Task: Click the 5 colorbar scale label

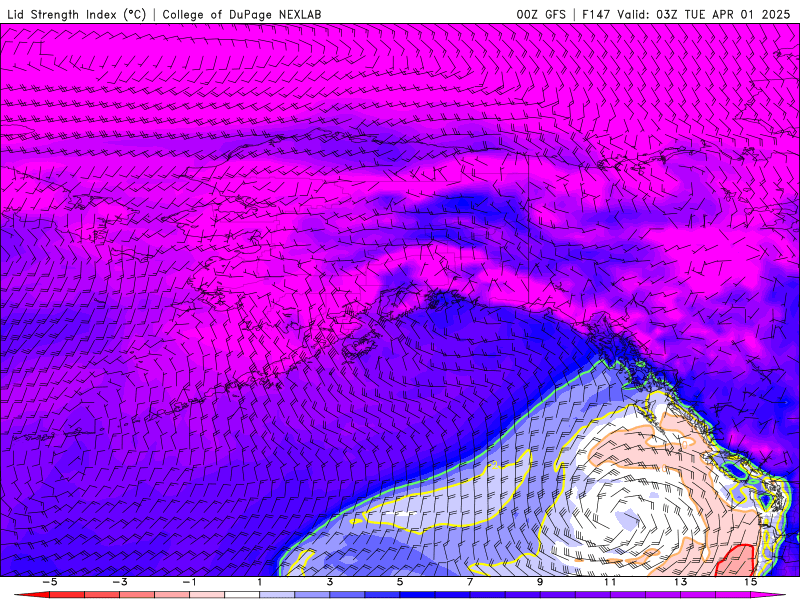Action: pyautogui.click(x=400, y=582)
